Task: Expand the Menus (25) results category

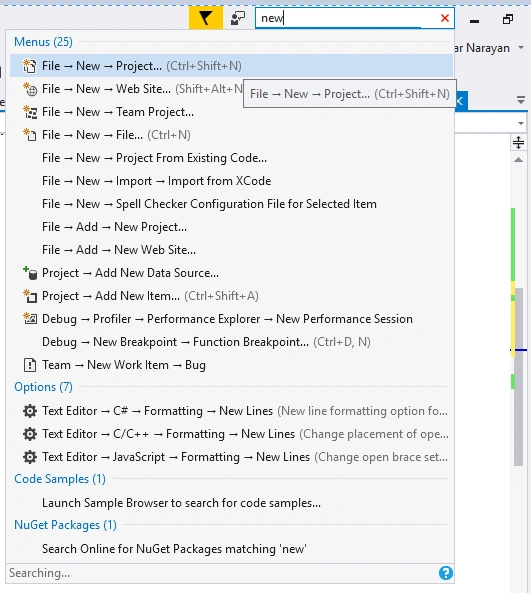Action: (x=43, y=42)
